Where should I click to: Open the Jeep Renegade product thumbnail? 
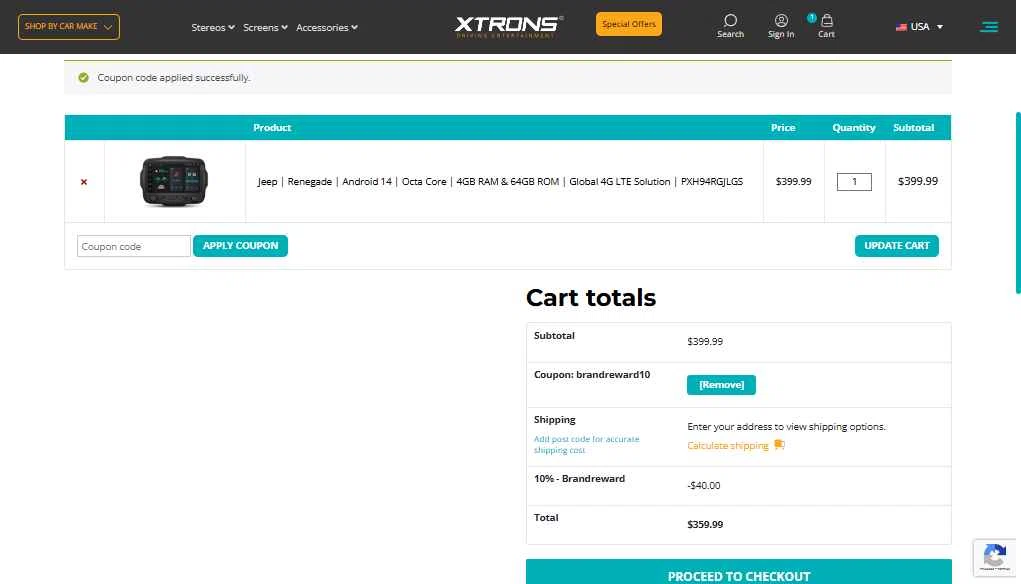[x=174, y=181]
